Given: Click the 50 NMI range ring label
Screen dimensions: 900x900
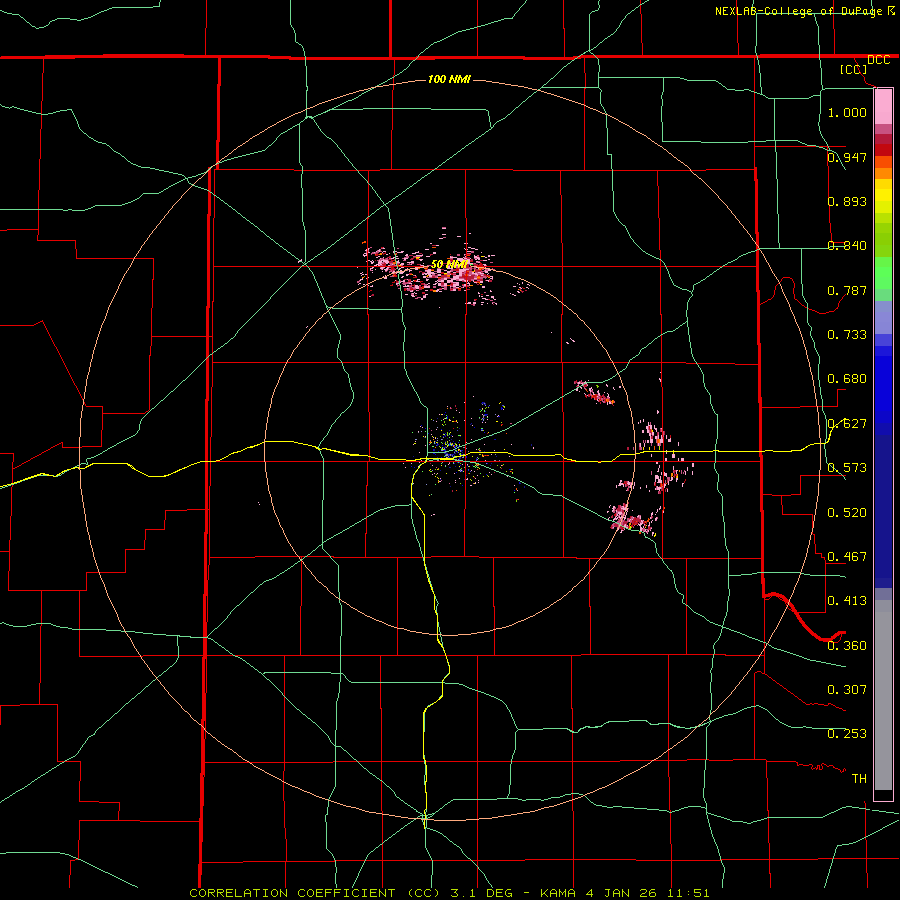Looking at the screenshot, I should [x=449, y=264].
